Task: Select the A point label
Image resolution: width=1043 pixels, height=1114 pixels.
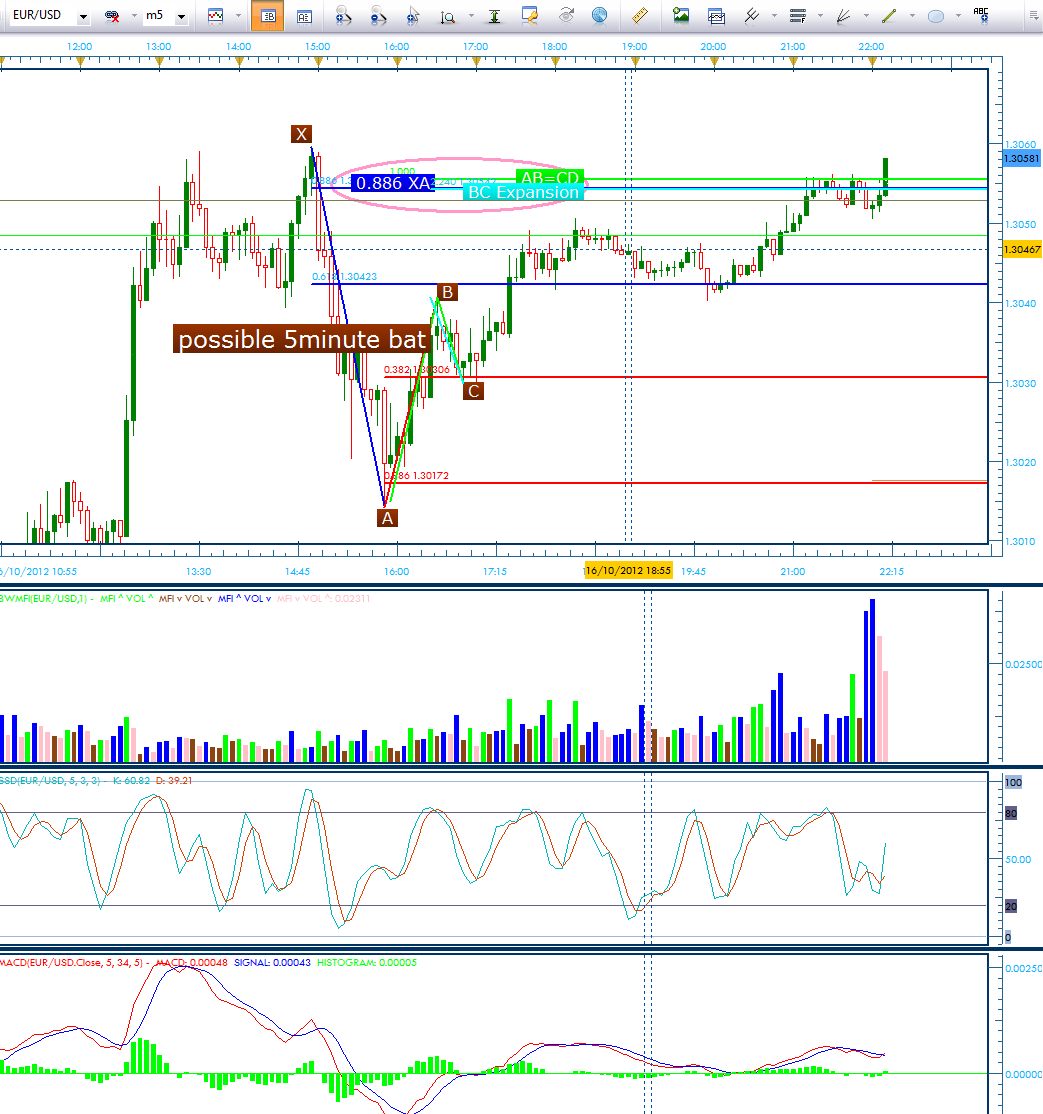Action: pos(387,518)
